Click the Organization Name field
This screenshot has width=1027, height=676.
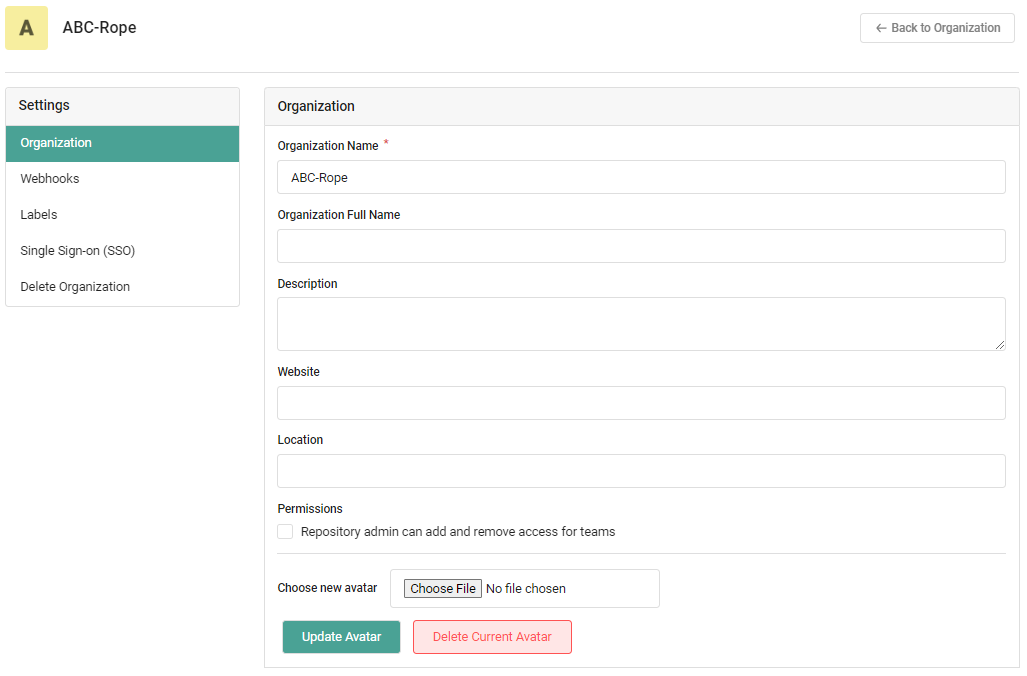[x=641, y=177]
